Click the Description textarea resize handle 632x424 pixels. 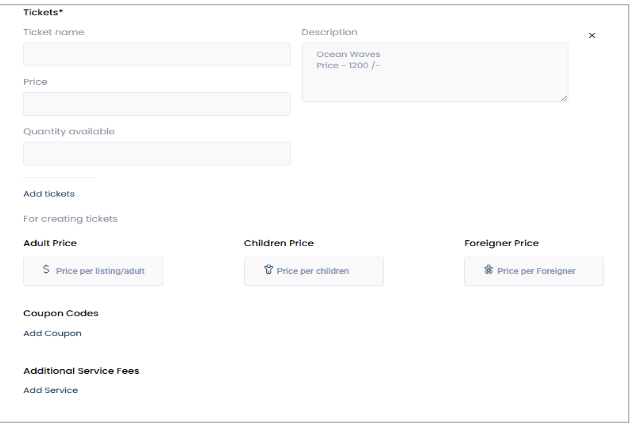pos(564,97)
